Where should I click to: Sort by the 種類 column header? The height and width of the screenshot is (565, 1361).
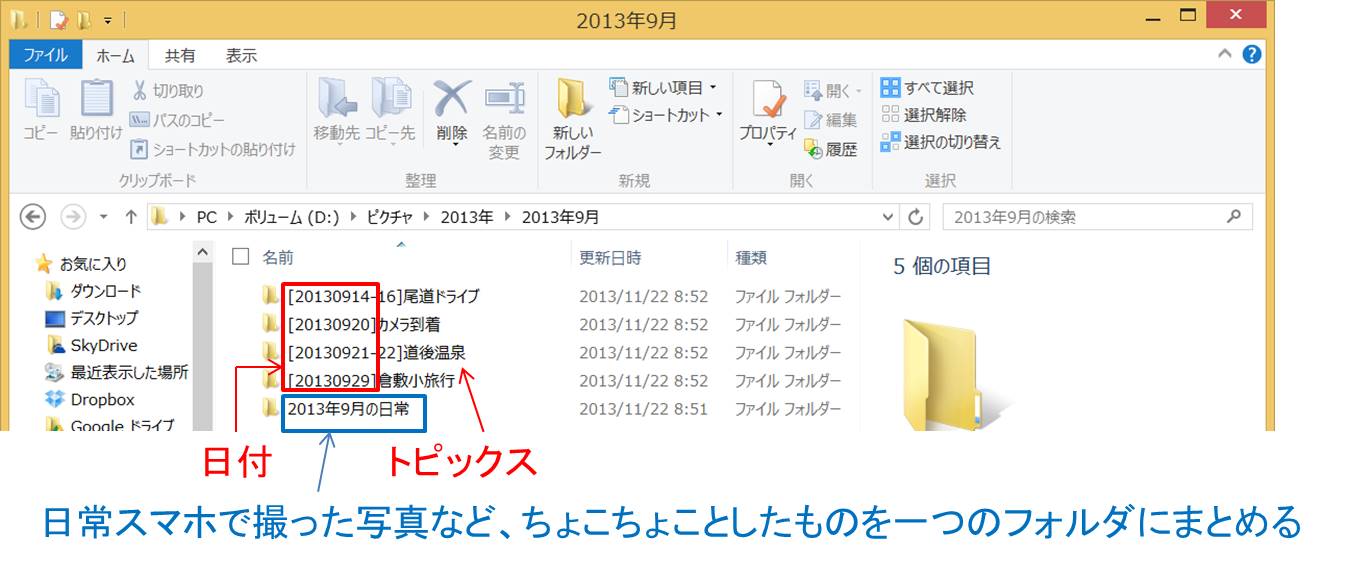[x=751, y=257]
